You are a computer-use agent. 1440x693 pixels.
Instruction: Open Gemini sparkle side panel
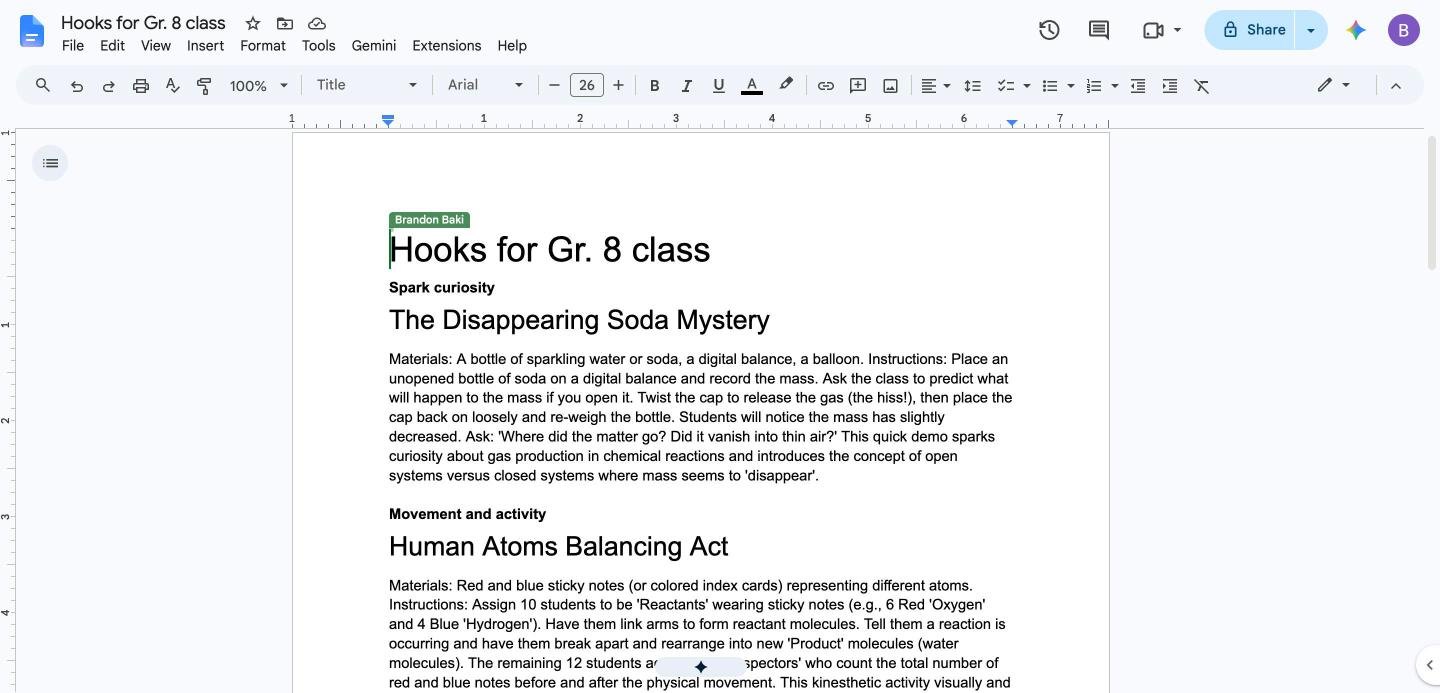(1356, 30)
